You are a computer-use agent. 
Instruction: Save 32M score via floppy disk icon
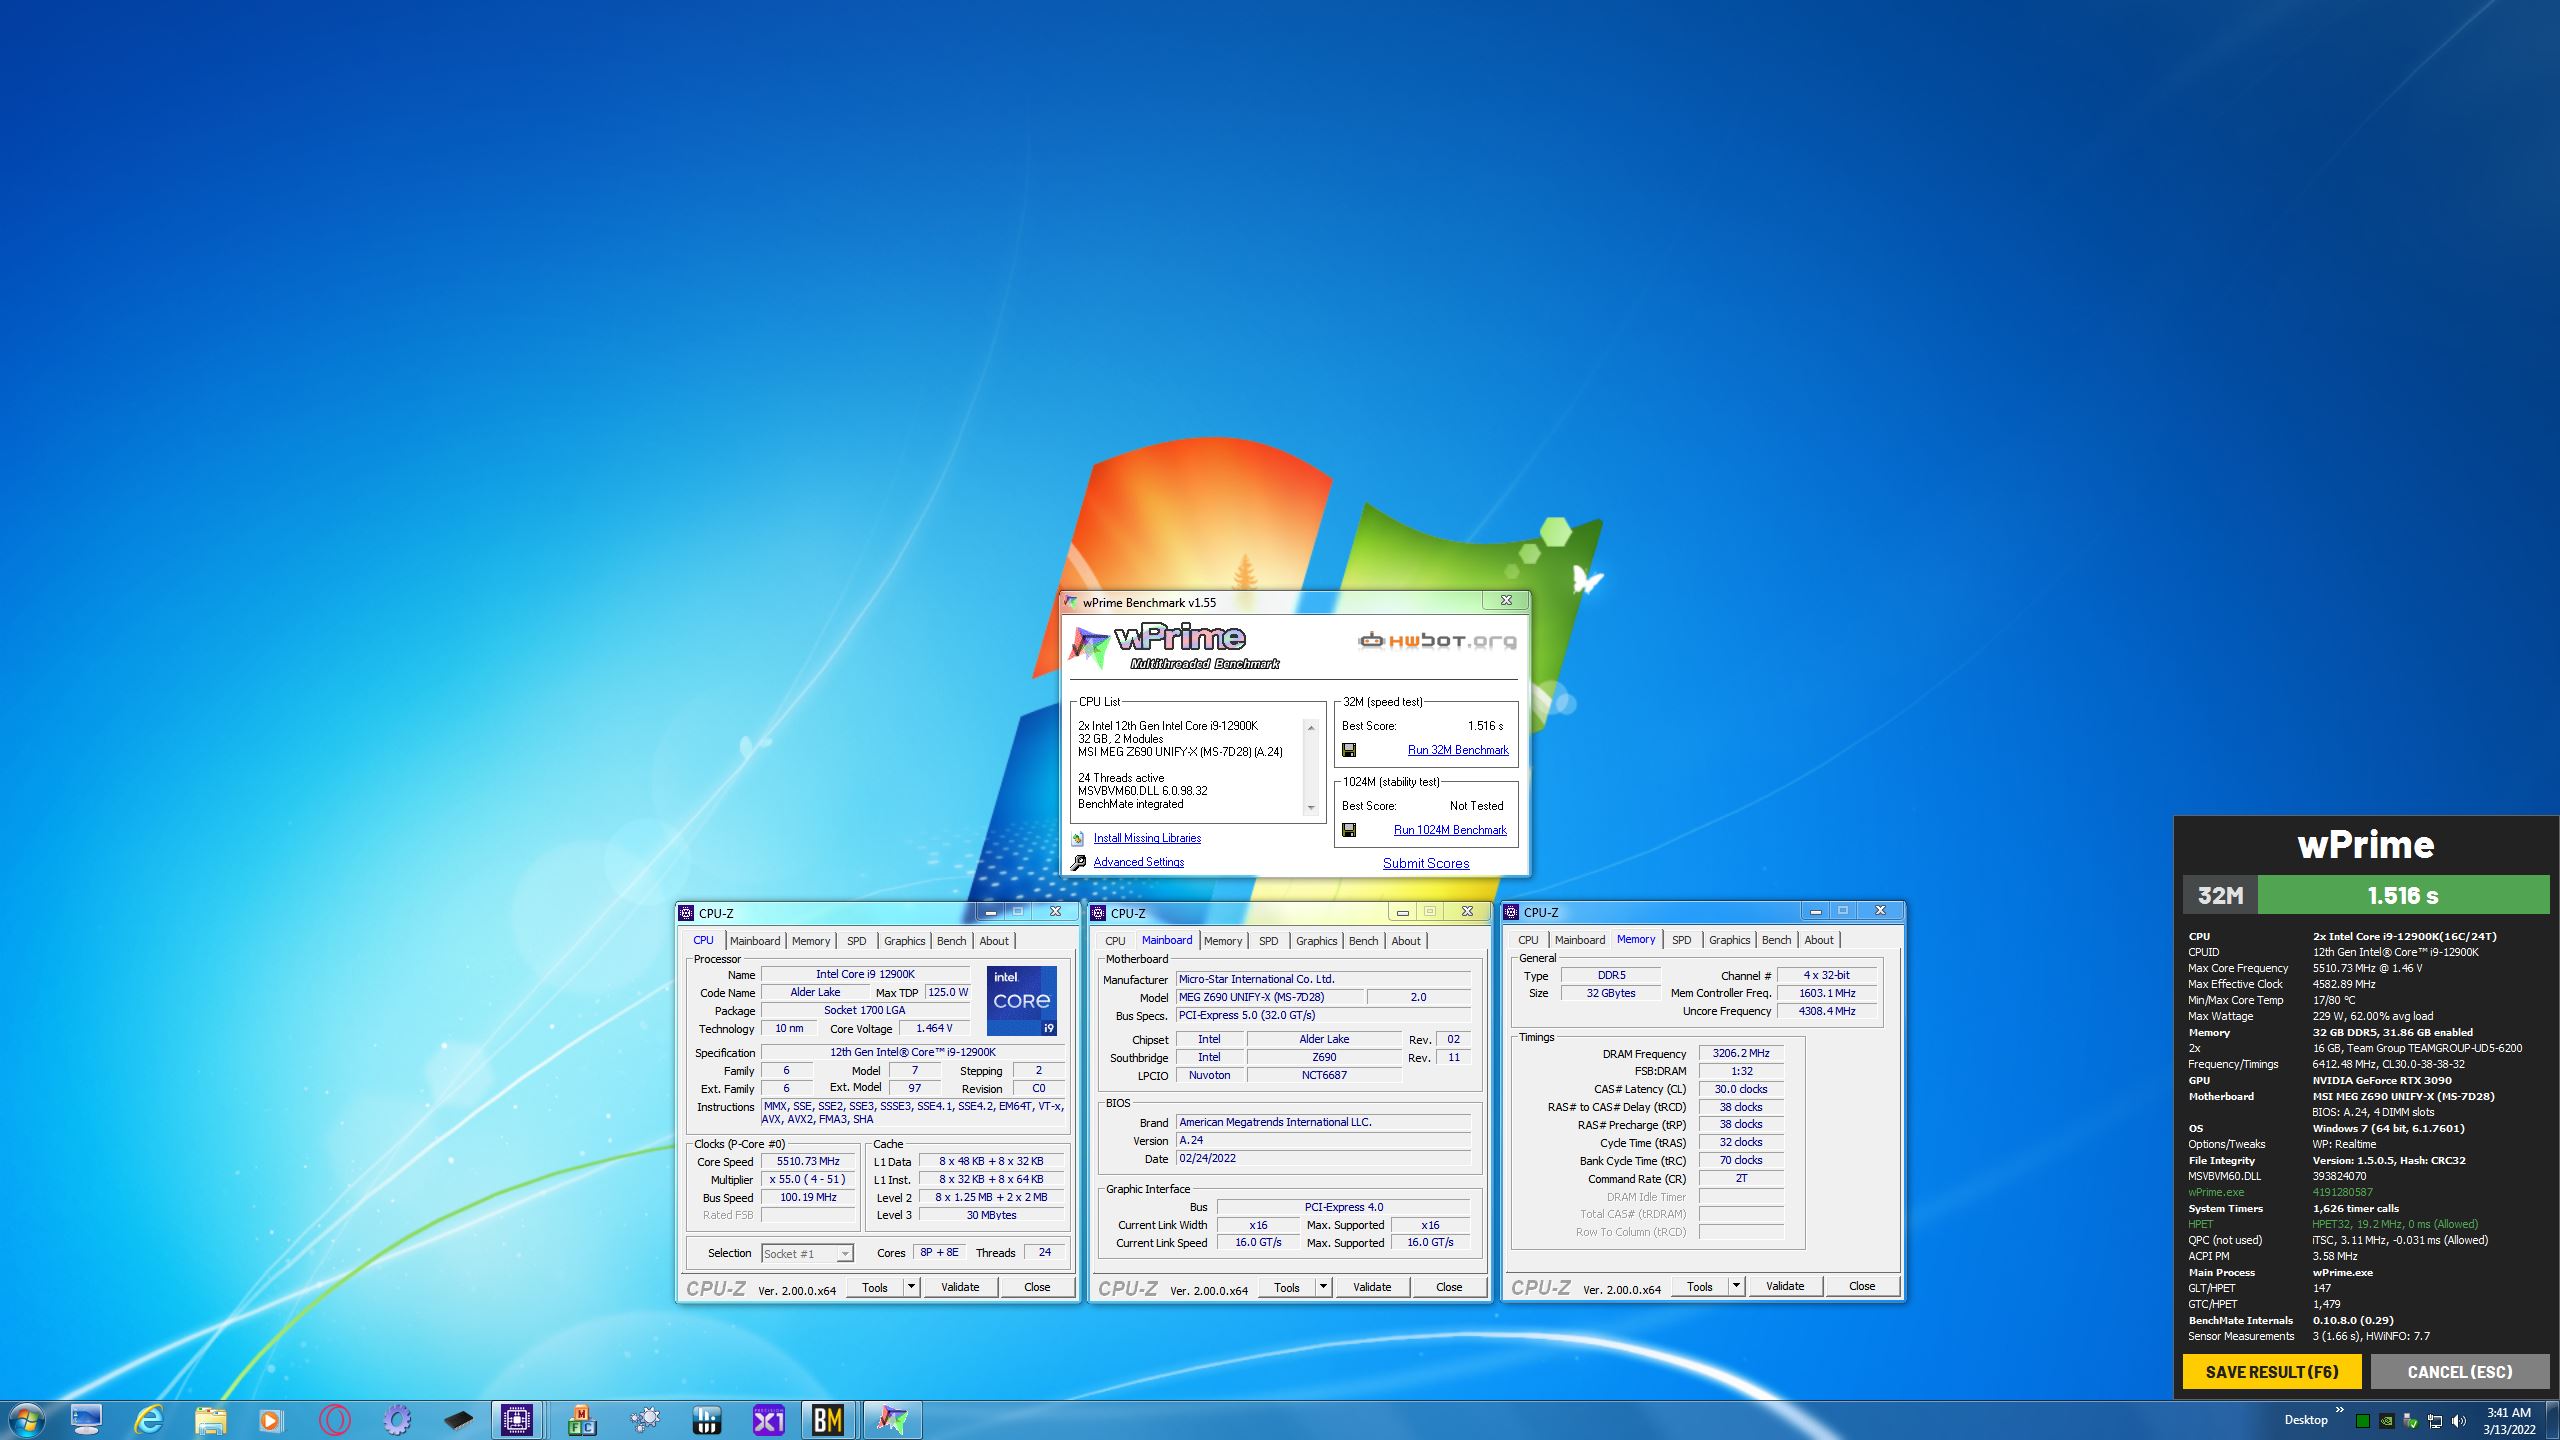(1349, 750)
